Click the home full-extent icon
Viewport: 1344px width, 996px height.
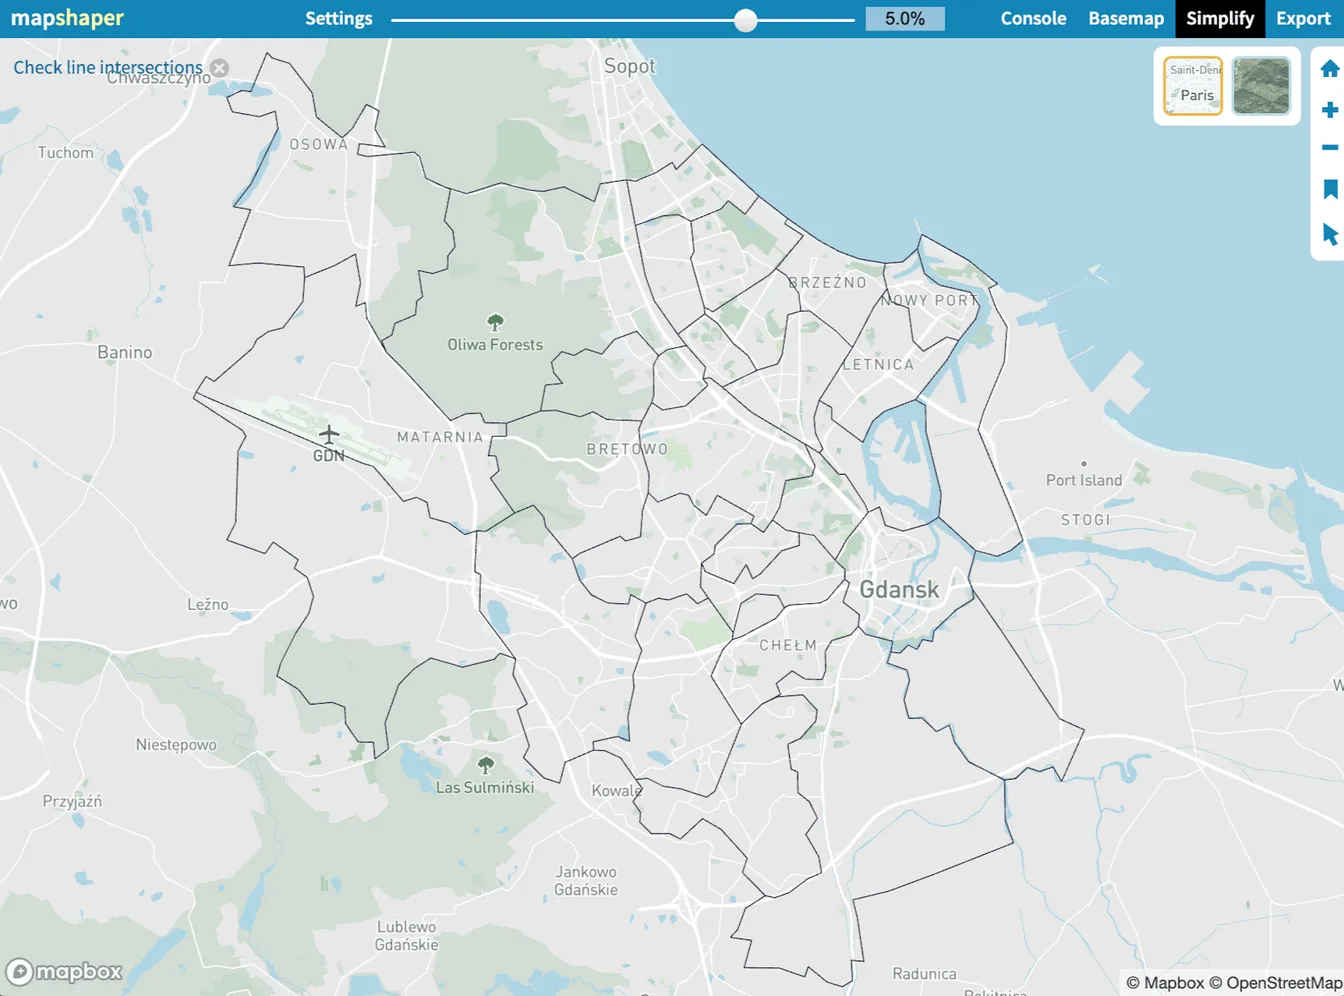pyautogui.click(x=1329, y=69)
